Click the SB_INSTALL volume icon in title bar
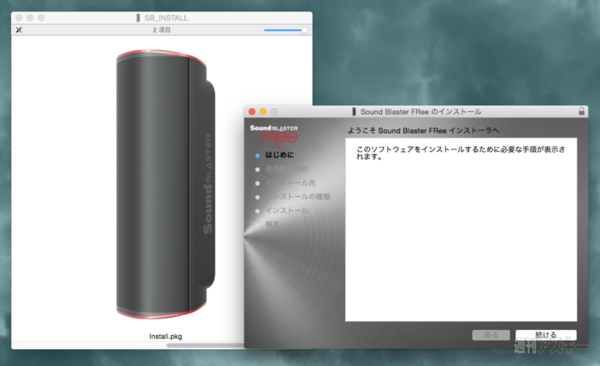Screen dimensions: 600x366 138,18
